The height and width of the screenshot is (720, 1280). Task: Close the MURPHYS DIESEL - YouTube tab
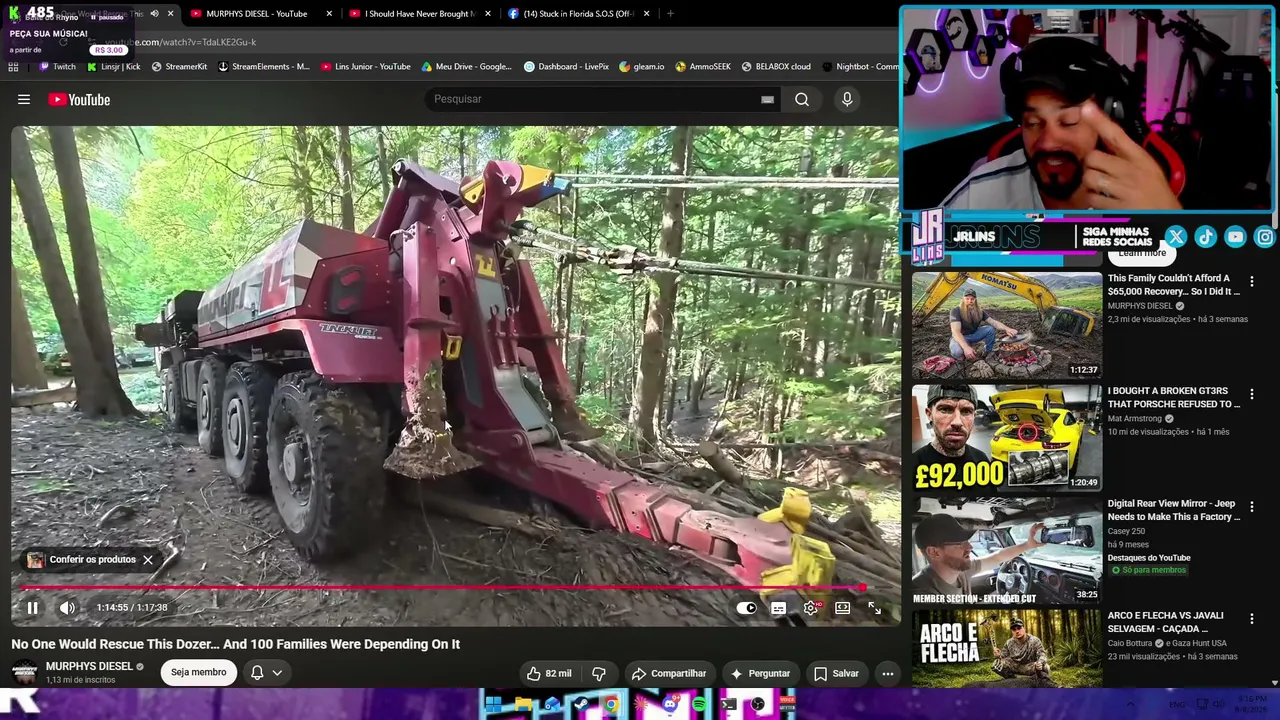330,14
